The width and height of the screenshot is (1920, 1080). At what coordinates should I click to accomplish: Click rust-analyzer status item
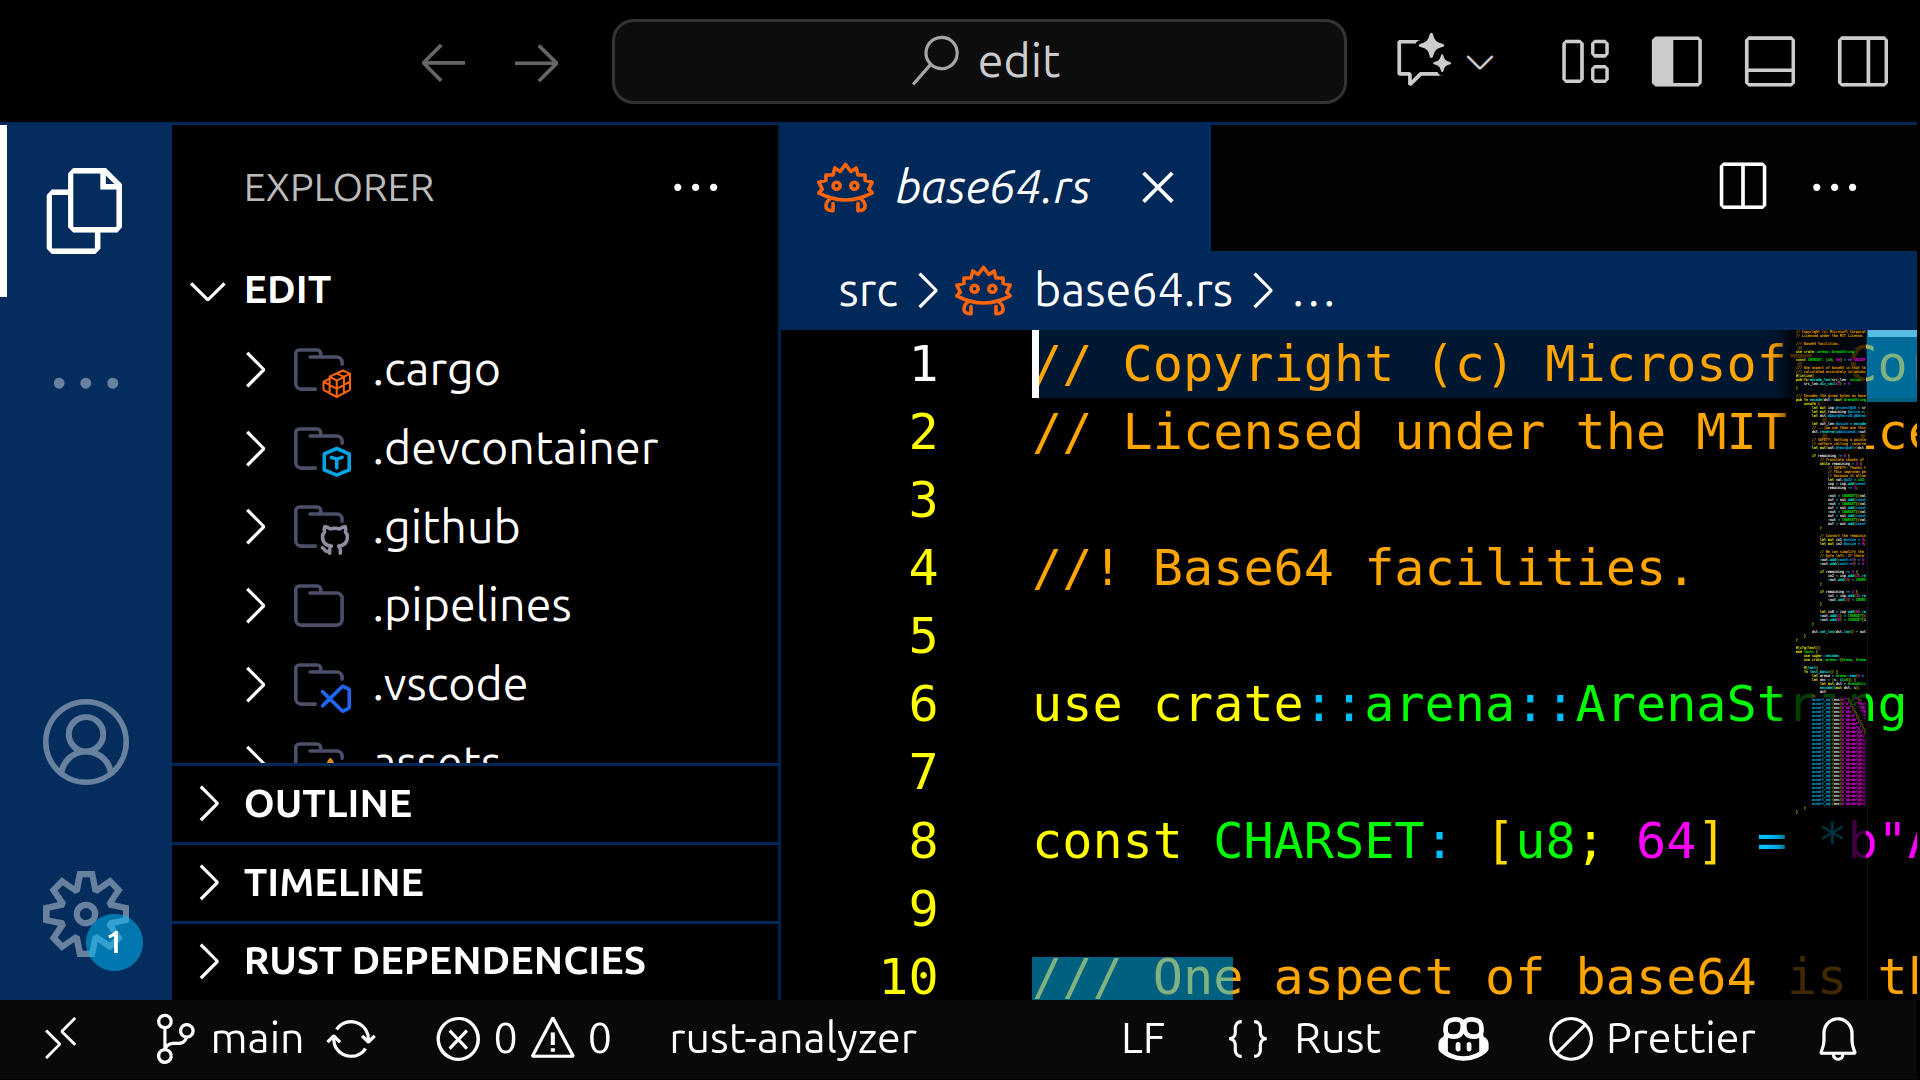792,1039
